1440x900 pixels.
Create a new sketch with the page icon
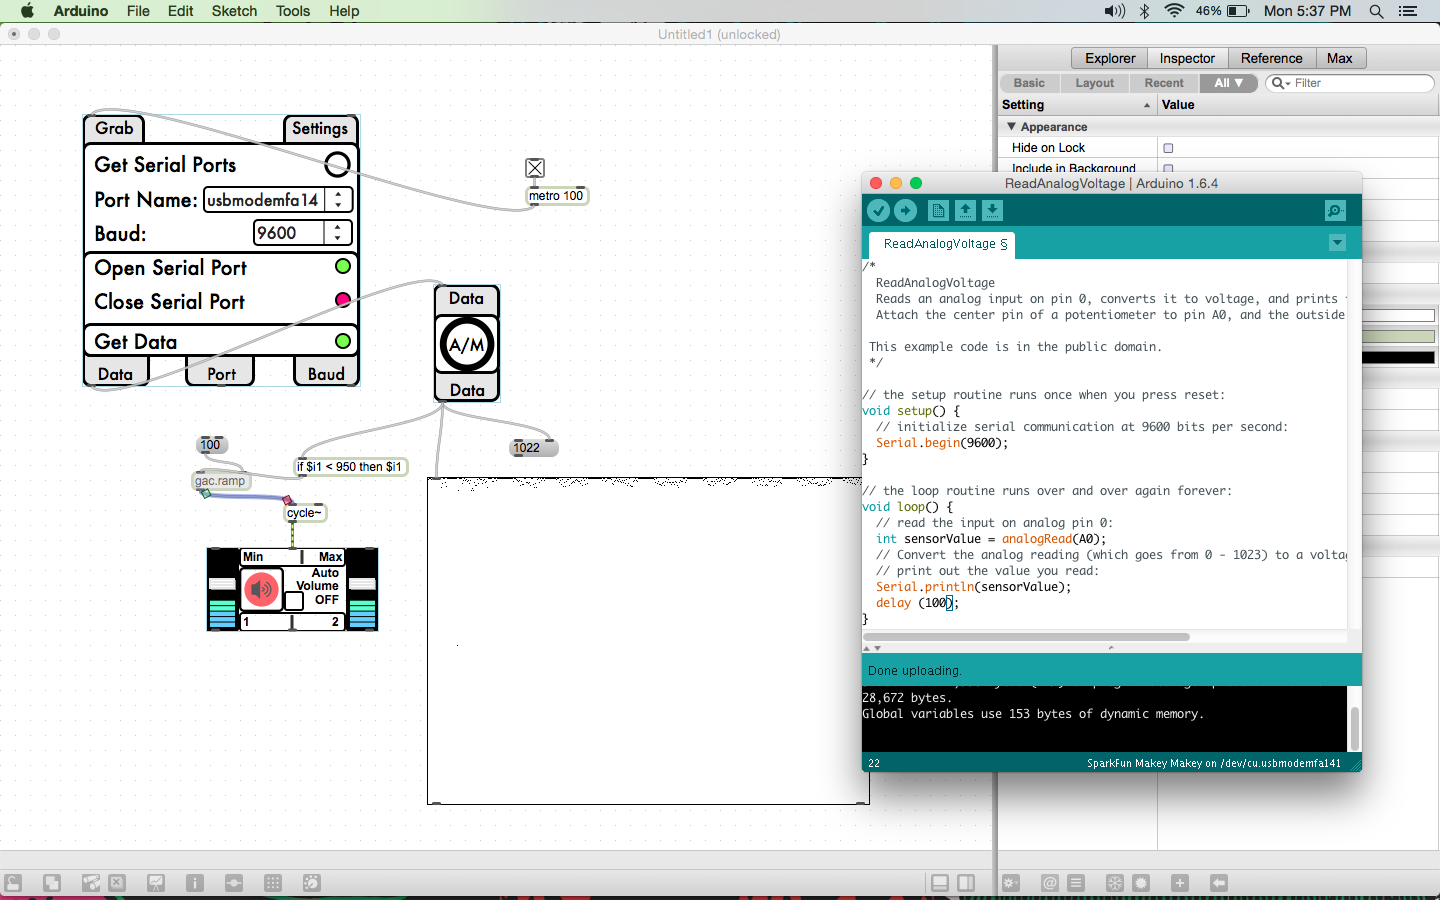click(938, 210)
